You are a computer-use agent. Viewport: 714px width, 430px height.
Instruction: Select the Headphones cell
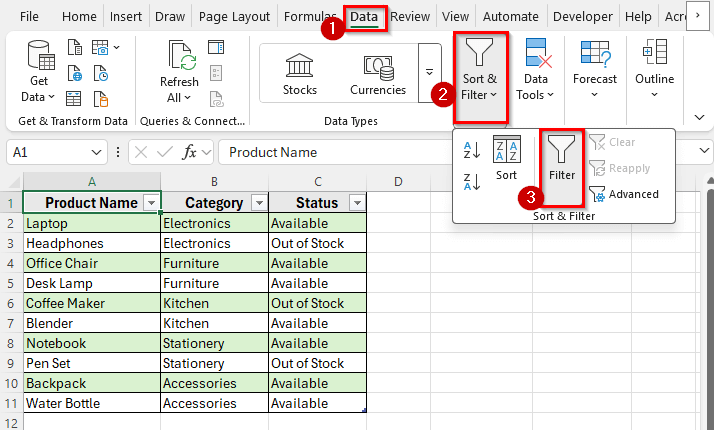(x=92, y=243)
